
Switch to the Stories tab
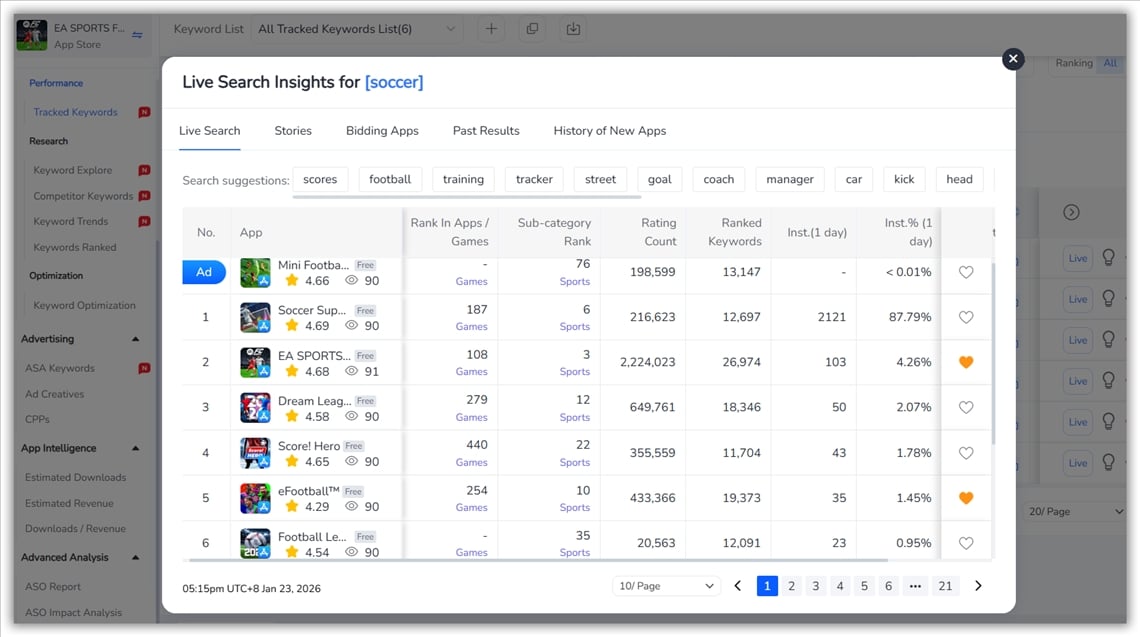click(x=293, y=130)
